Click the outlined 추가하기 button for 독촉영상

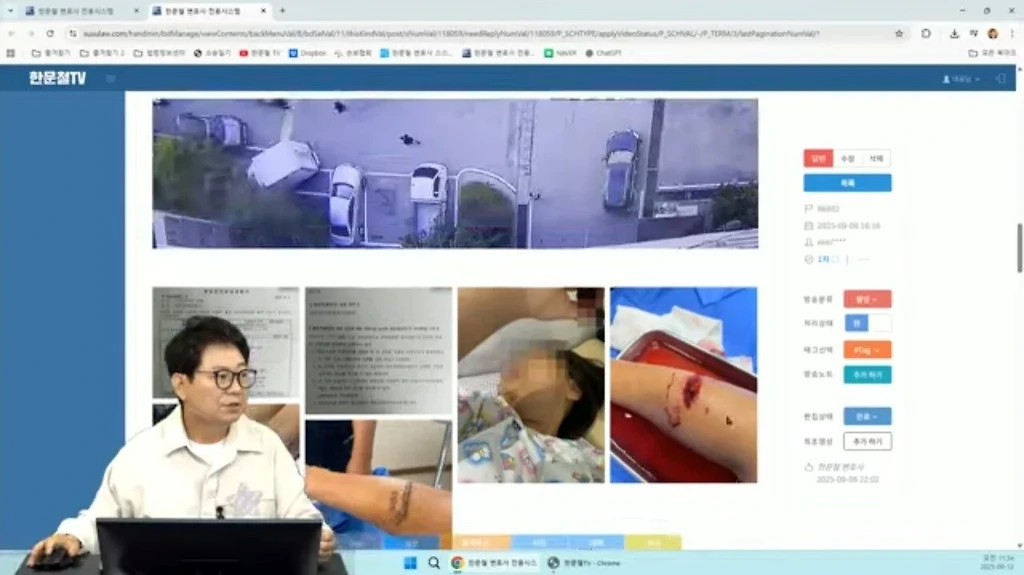[x=867, y=442]
